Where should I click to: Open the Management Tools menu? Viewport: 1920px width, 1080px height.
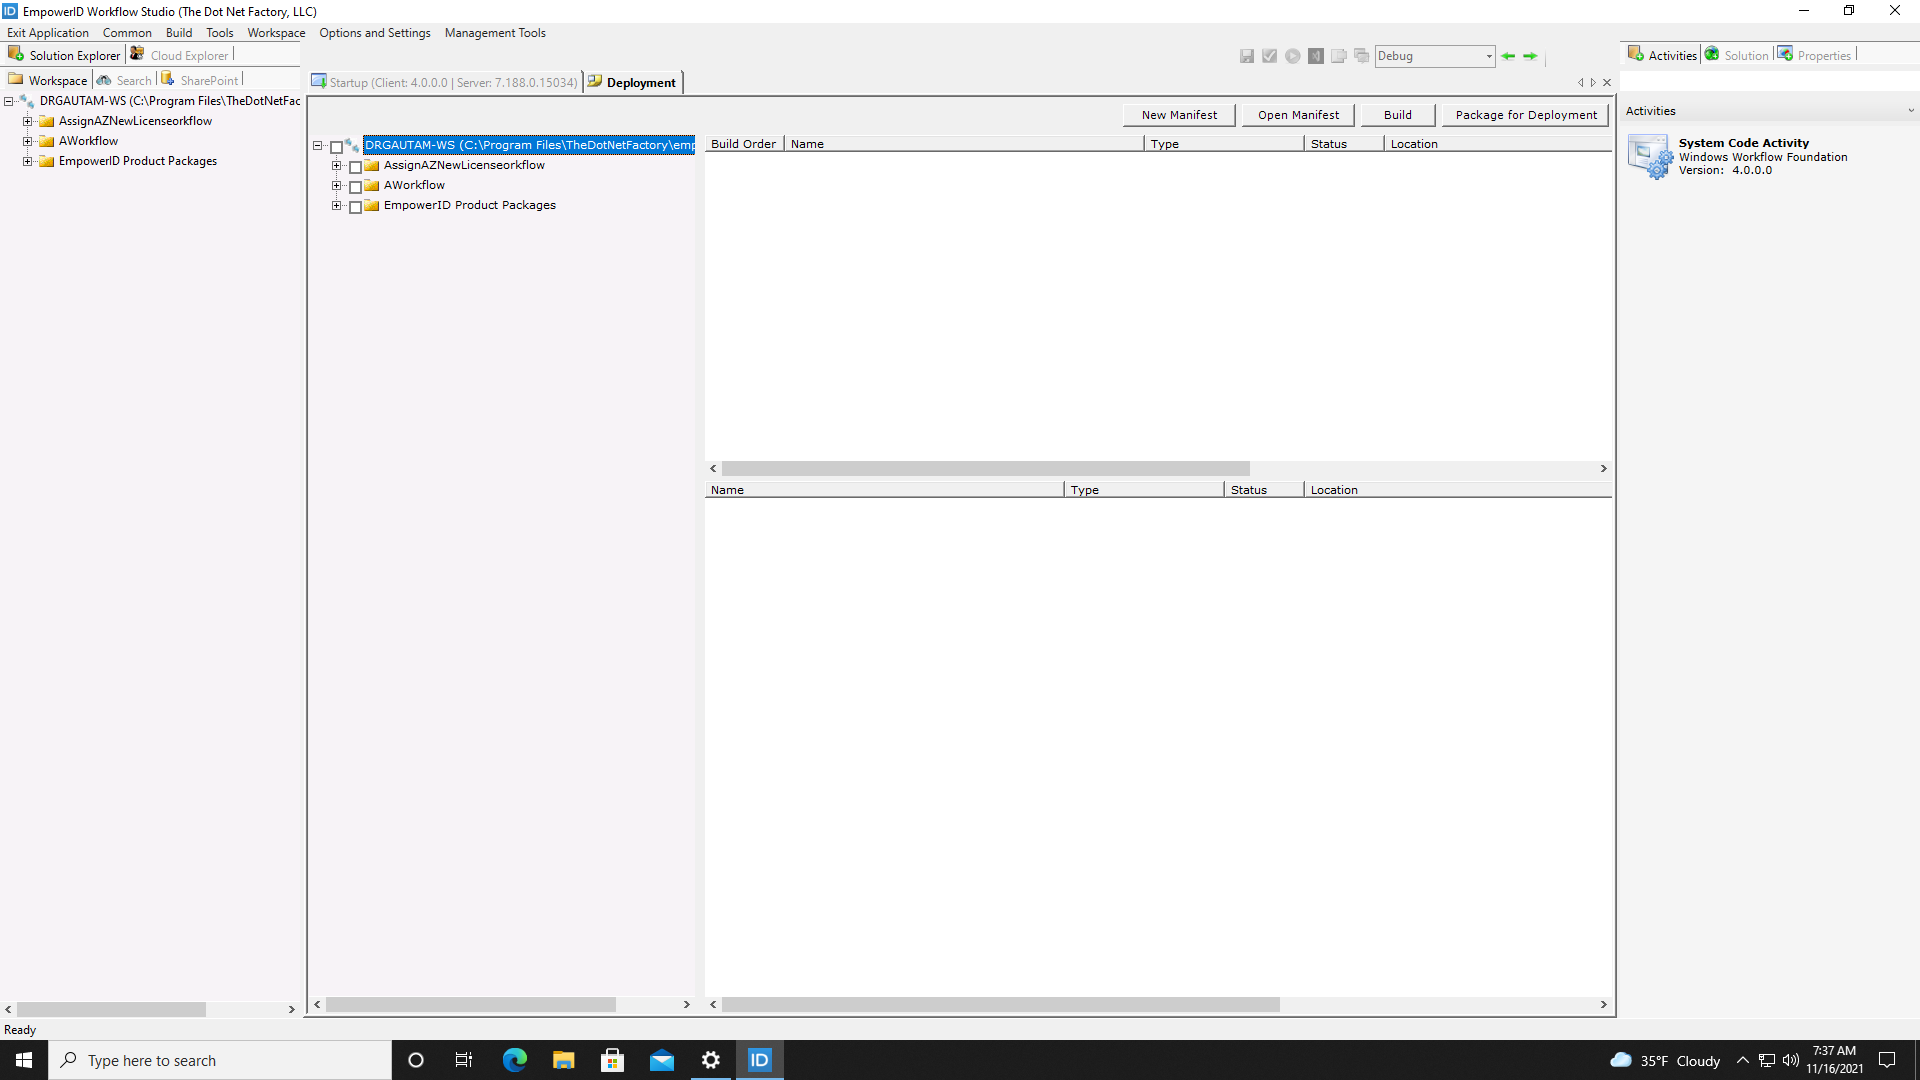(x=495, y=32)
